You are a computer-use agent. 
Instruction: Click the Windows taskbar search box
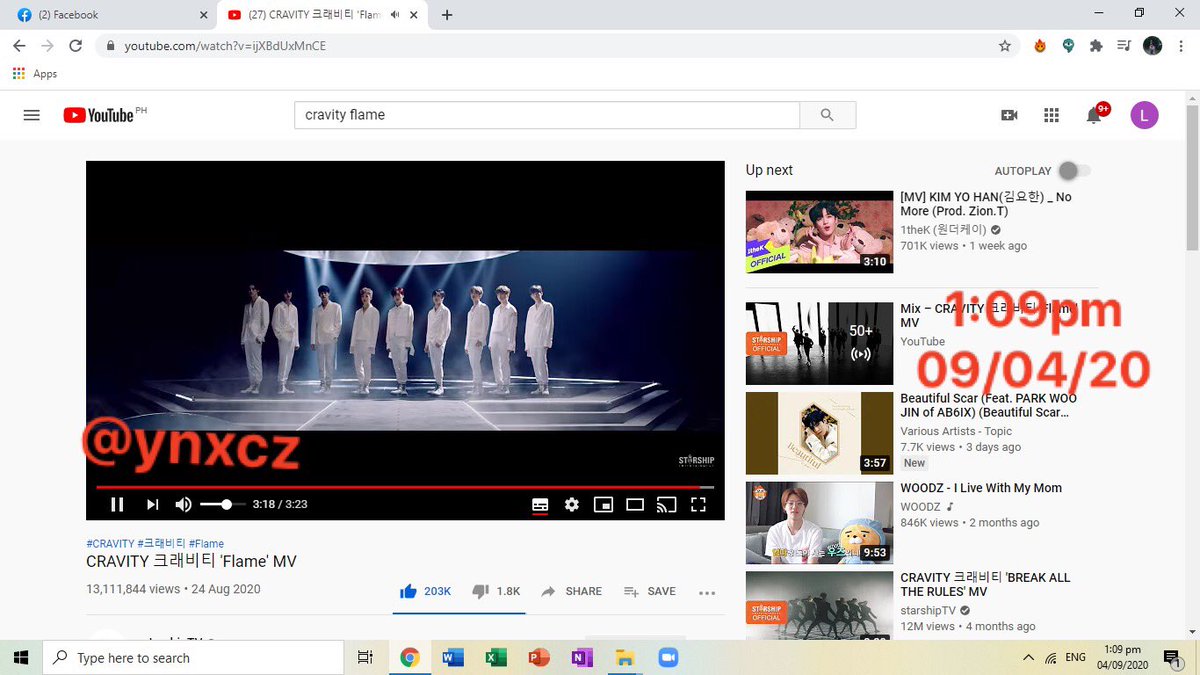click(x=193, y=657)
